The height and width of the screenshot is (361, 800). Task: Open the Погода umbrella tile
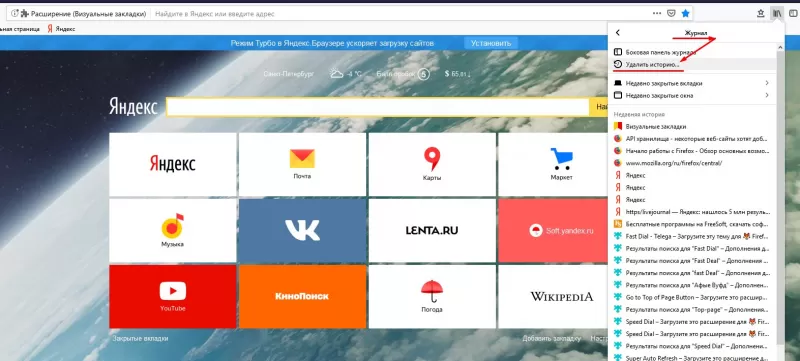click(x=432, y=296)
